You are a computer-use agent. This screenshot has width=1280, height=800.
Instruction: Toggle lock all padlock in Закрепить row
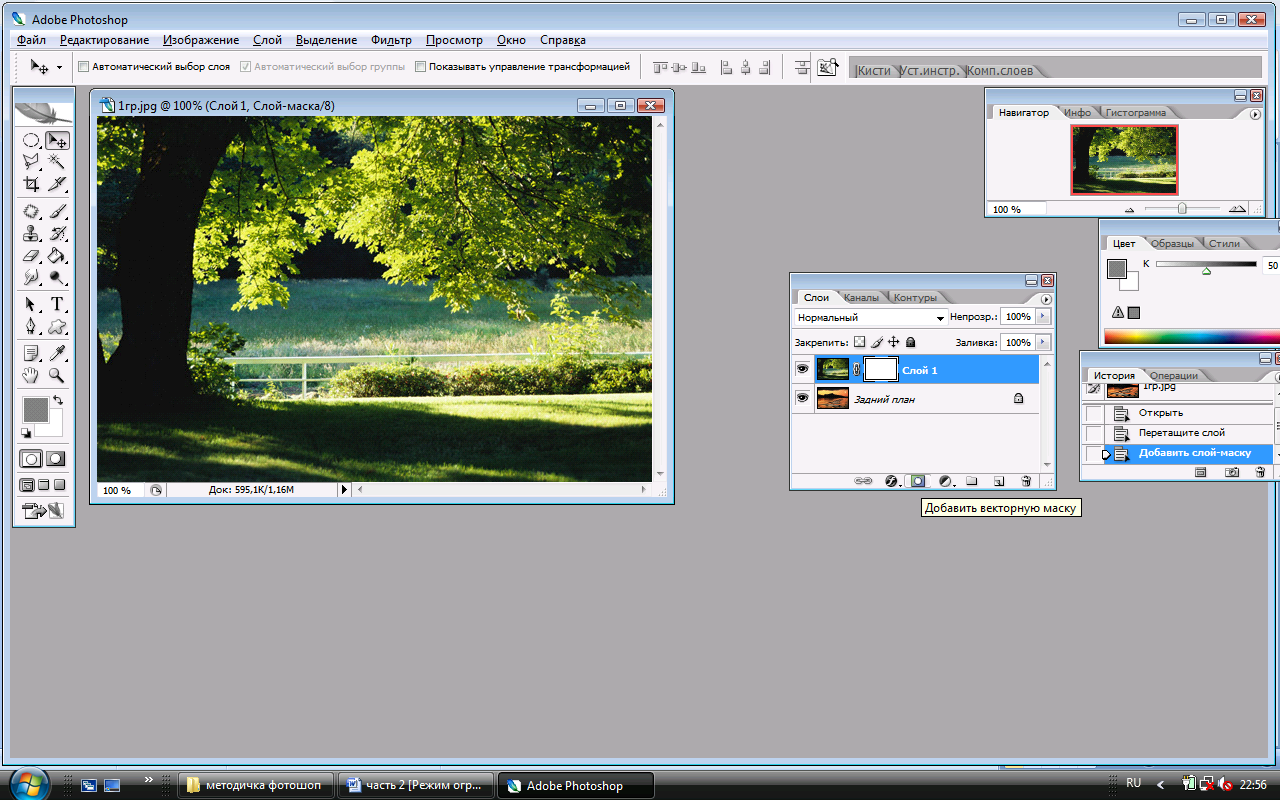tap(910, 342)
